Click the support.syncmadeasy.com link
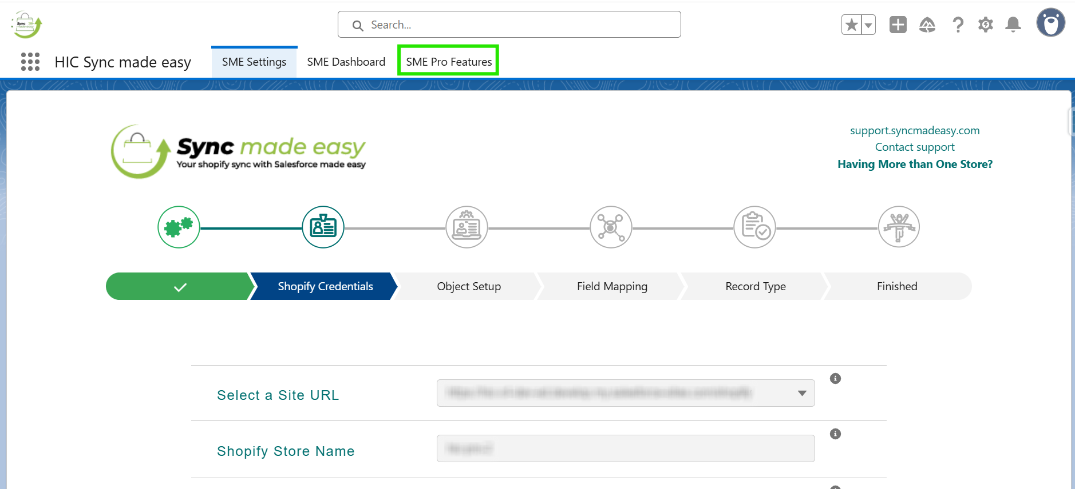1075x489 pixels. pyautogui.click(x=915, y=130)
